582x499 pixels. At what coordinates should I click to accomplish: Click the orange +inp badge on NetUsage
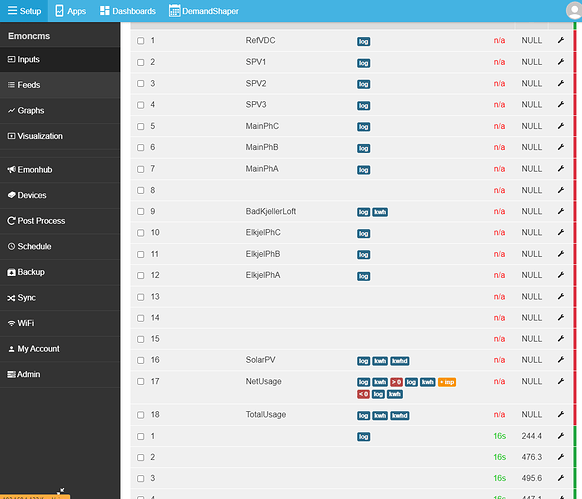tap(447, 382)
